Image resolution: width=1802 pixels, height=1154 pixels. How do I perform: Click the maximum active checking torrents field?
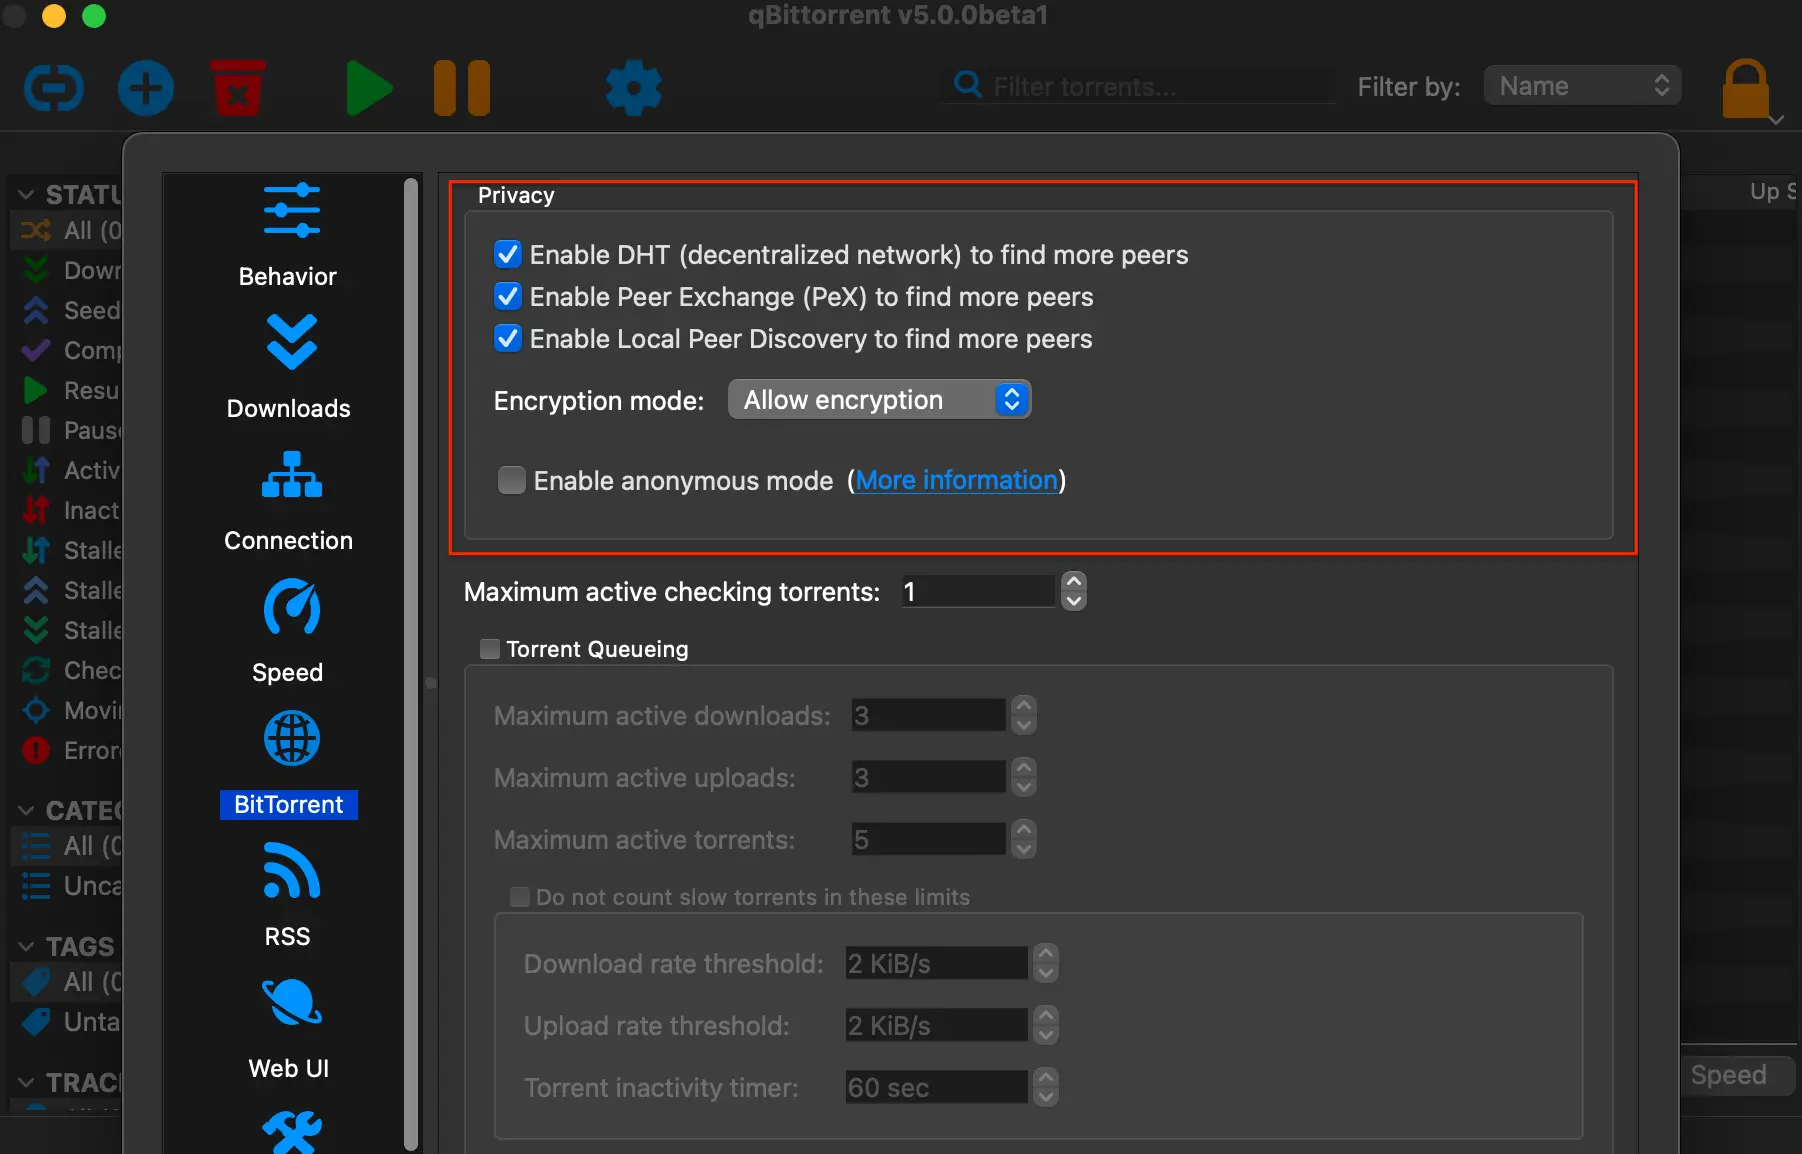pos(978,591)
